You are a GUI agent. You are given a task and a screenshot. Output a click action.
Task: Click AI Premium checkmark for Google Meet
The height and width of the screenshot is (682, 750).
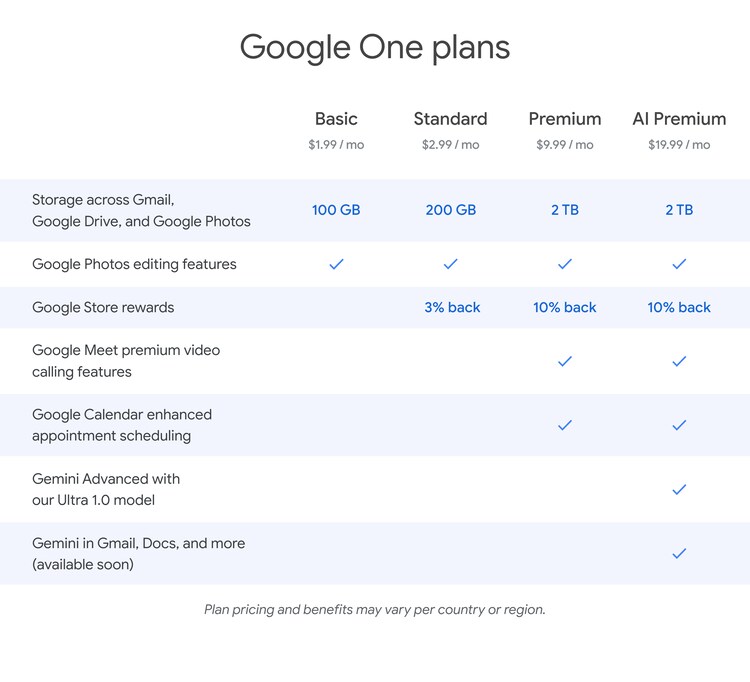pyautogui.click(x=679, y=361)
